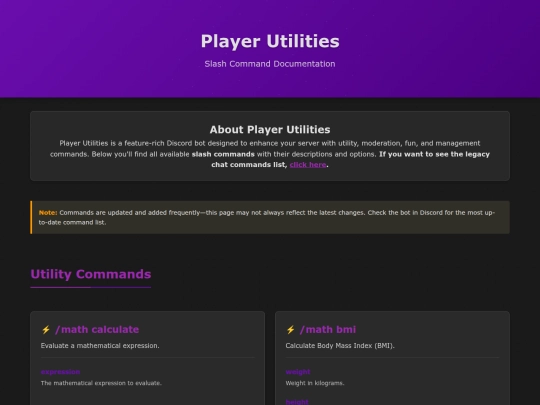Screen dimensions: 540x405
Task: Click the 'expression' option name
Action: coord(60,372)
